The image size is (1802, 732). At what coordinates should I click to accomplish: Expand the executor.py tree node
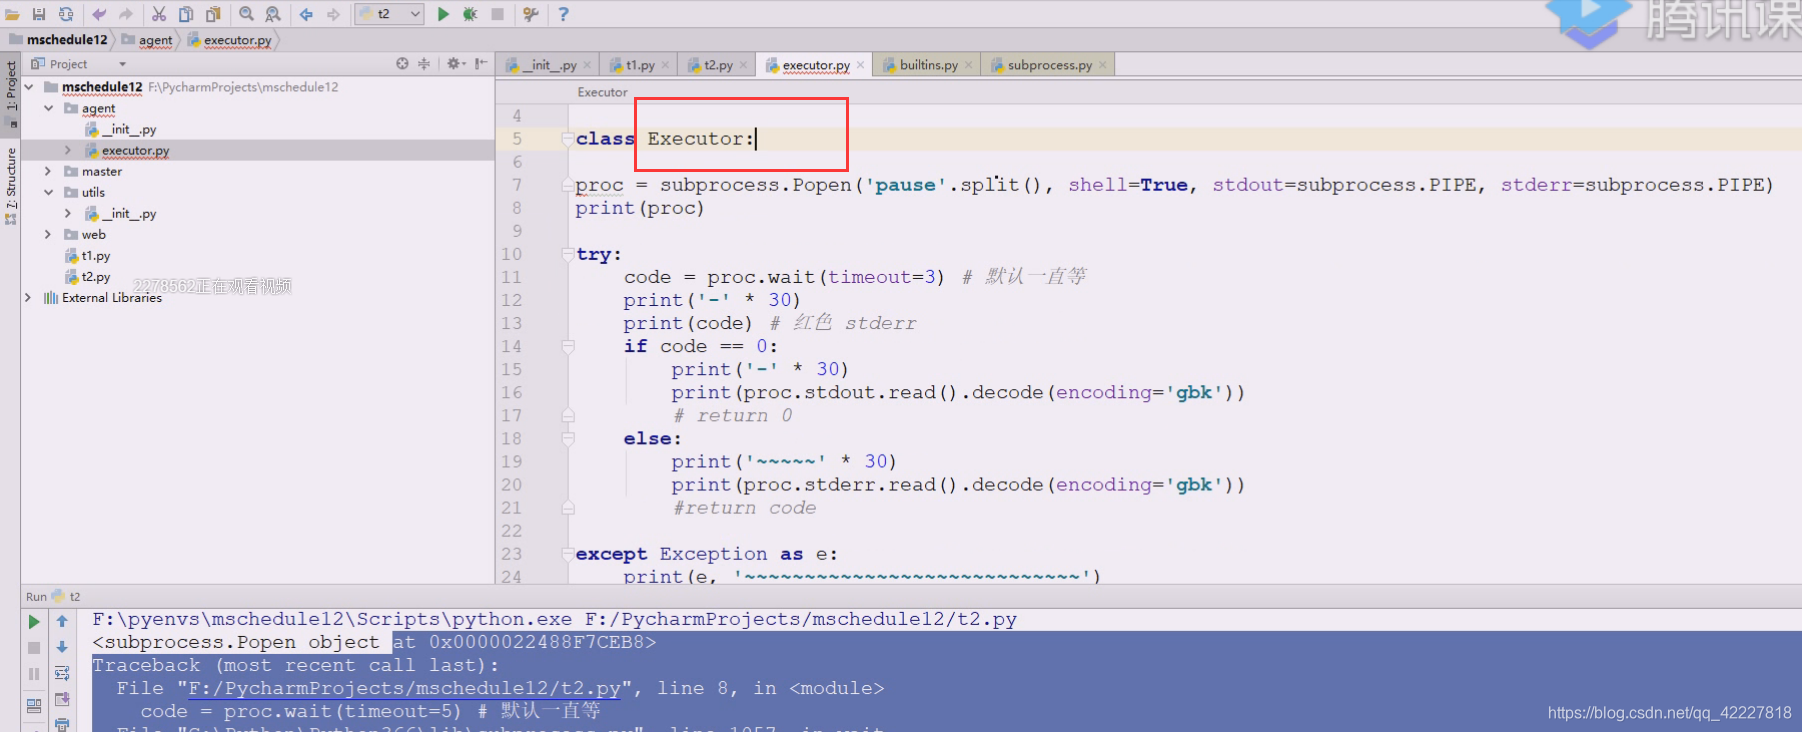click(x=68, y=150)
